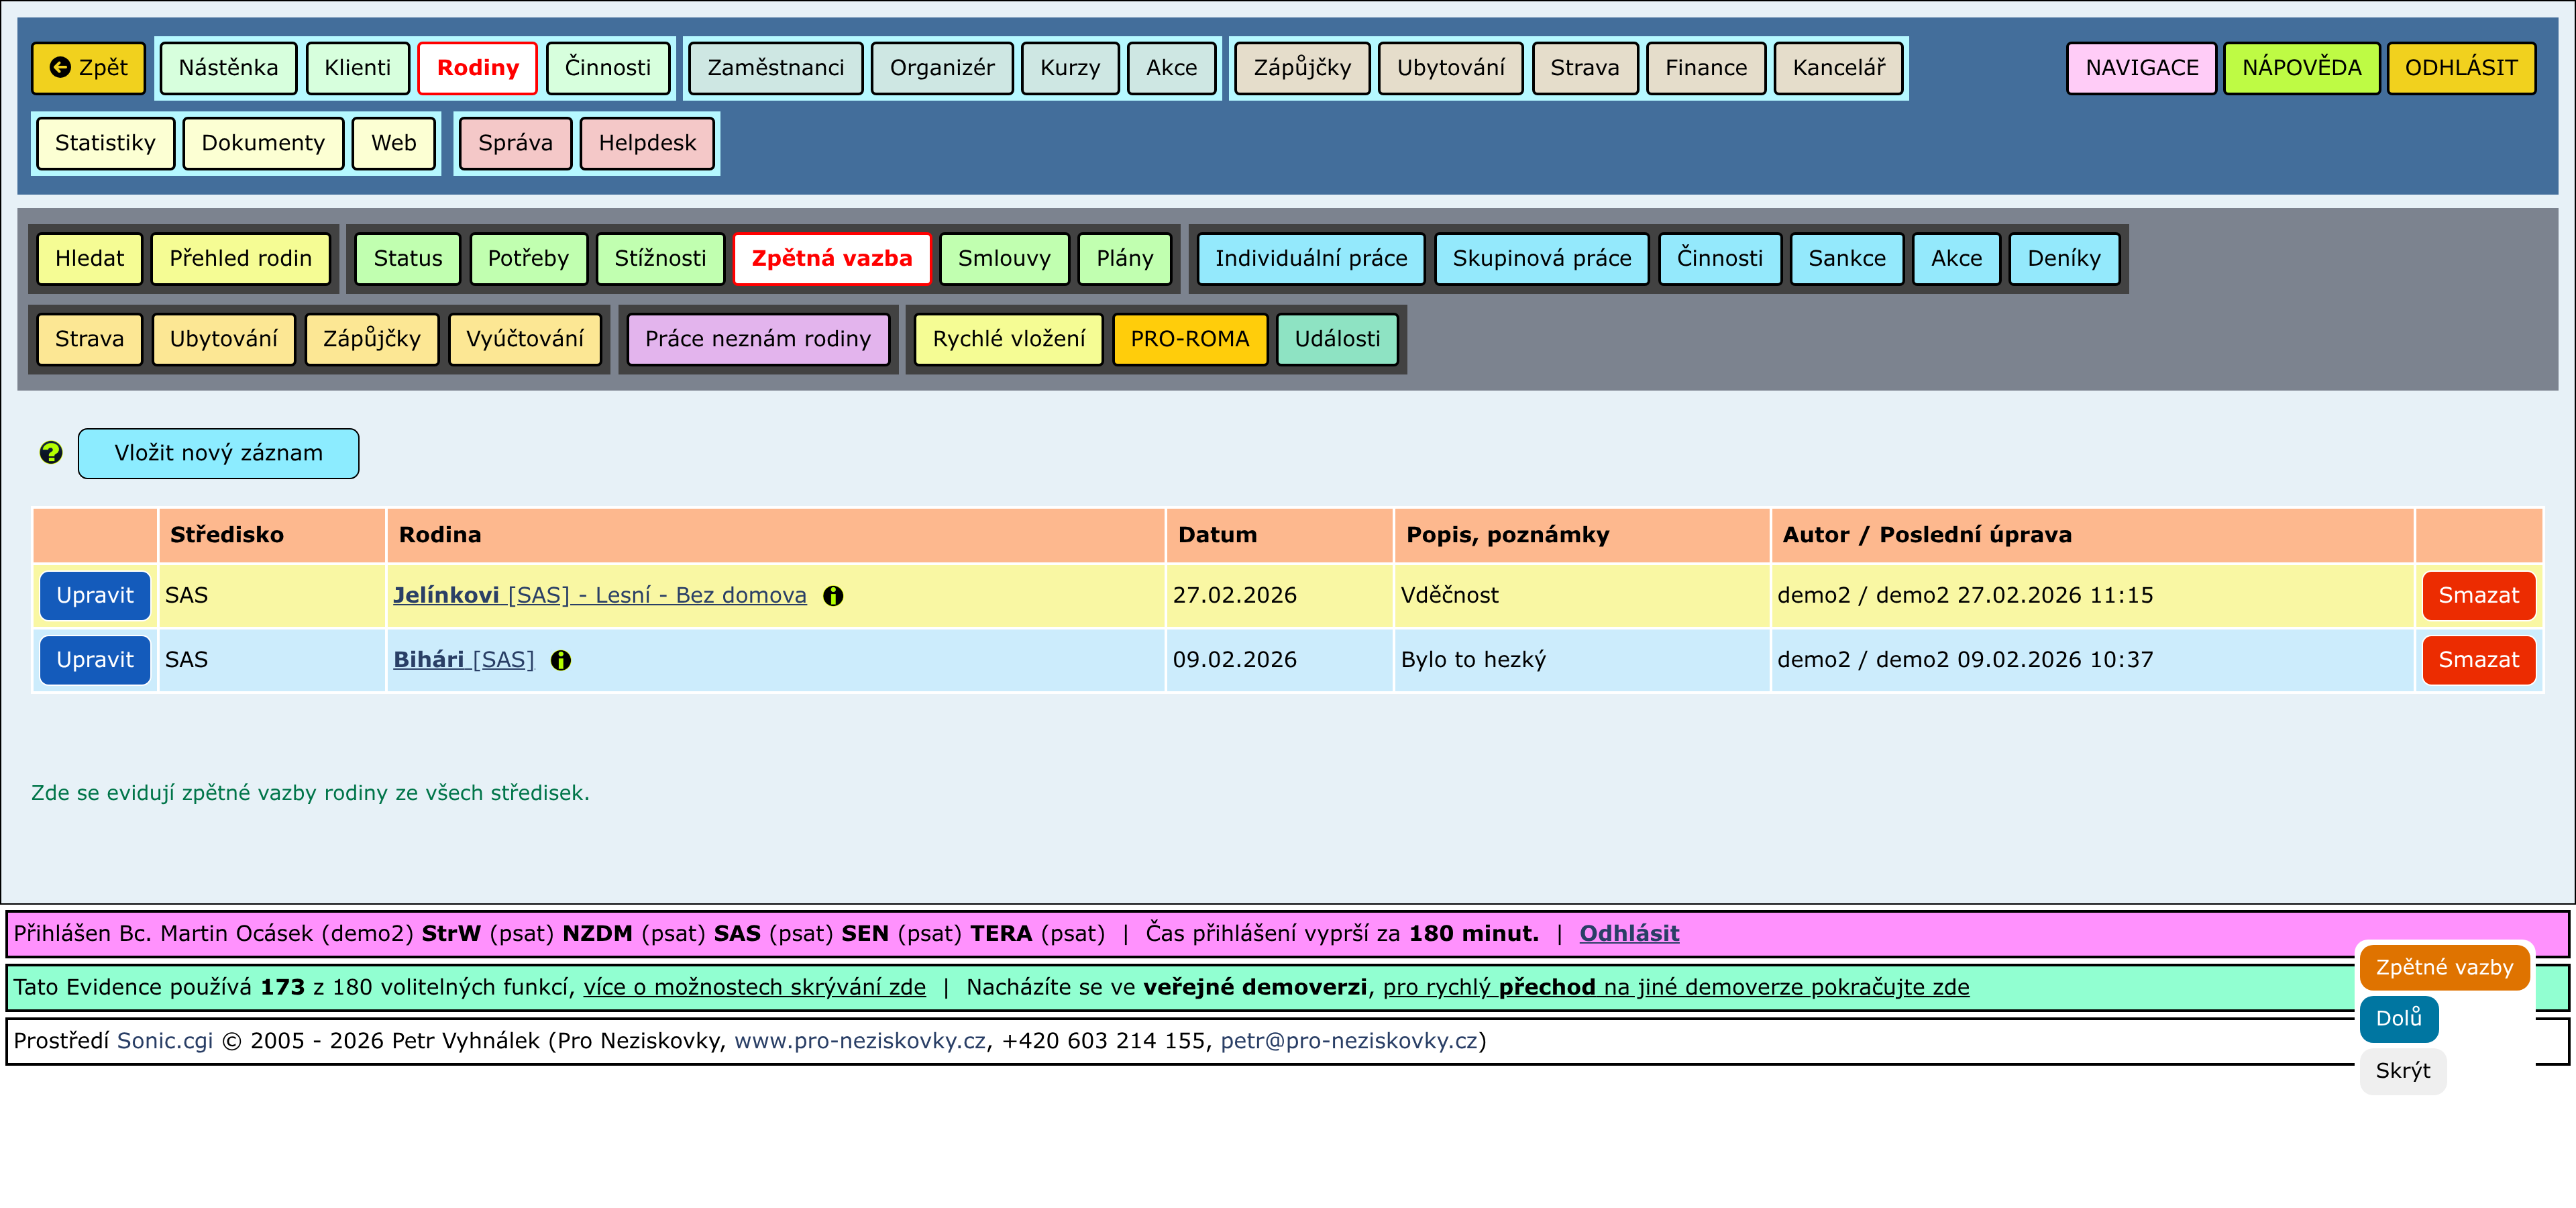Delete the Bihári feedback record
Screen dimensions: 2576x1208
[2477, 660]
